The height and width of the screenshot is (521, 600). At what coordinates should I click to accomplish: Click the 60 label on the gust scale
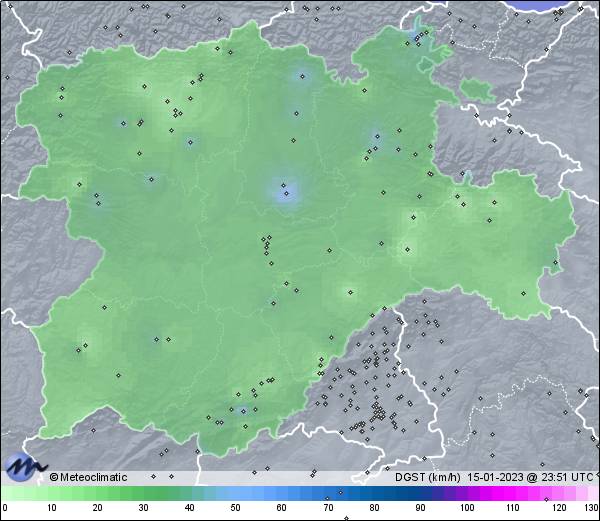282,508
